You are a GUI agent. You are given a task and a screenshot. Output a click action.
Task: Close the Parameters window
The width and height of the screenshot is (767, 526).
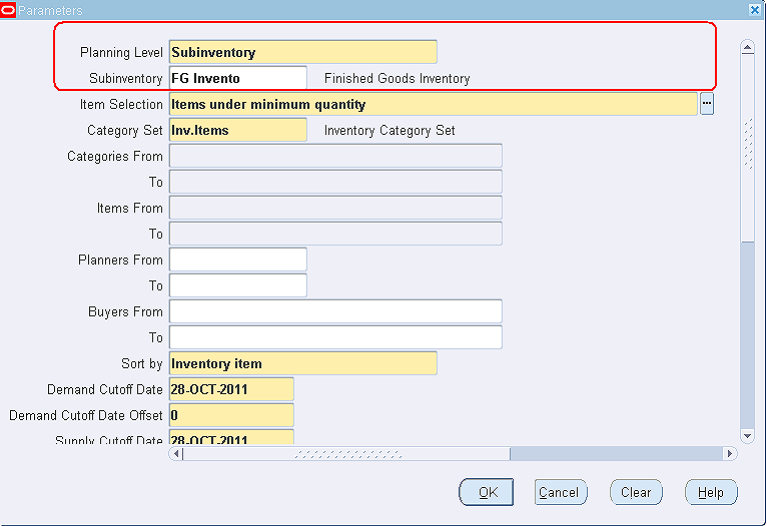[x=755, y=10]
